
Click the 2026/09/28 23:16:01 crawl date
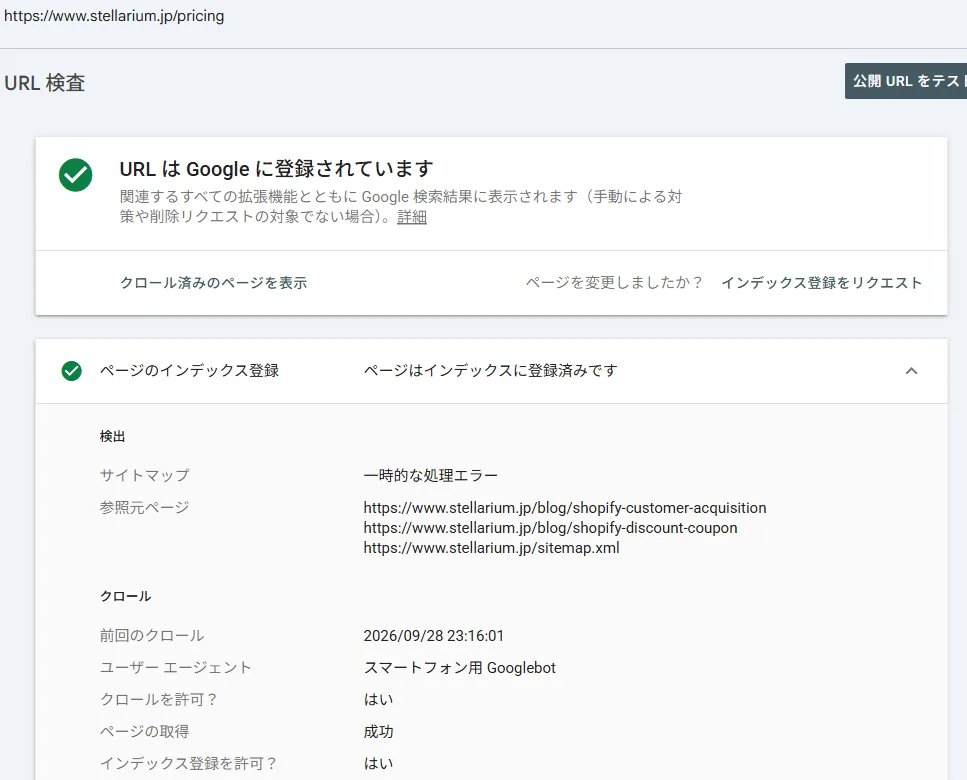[434, 636]
